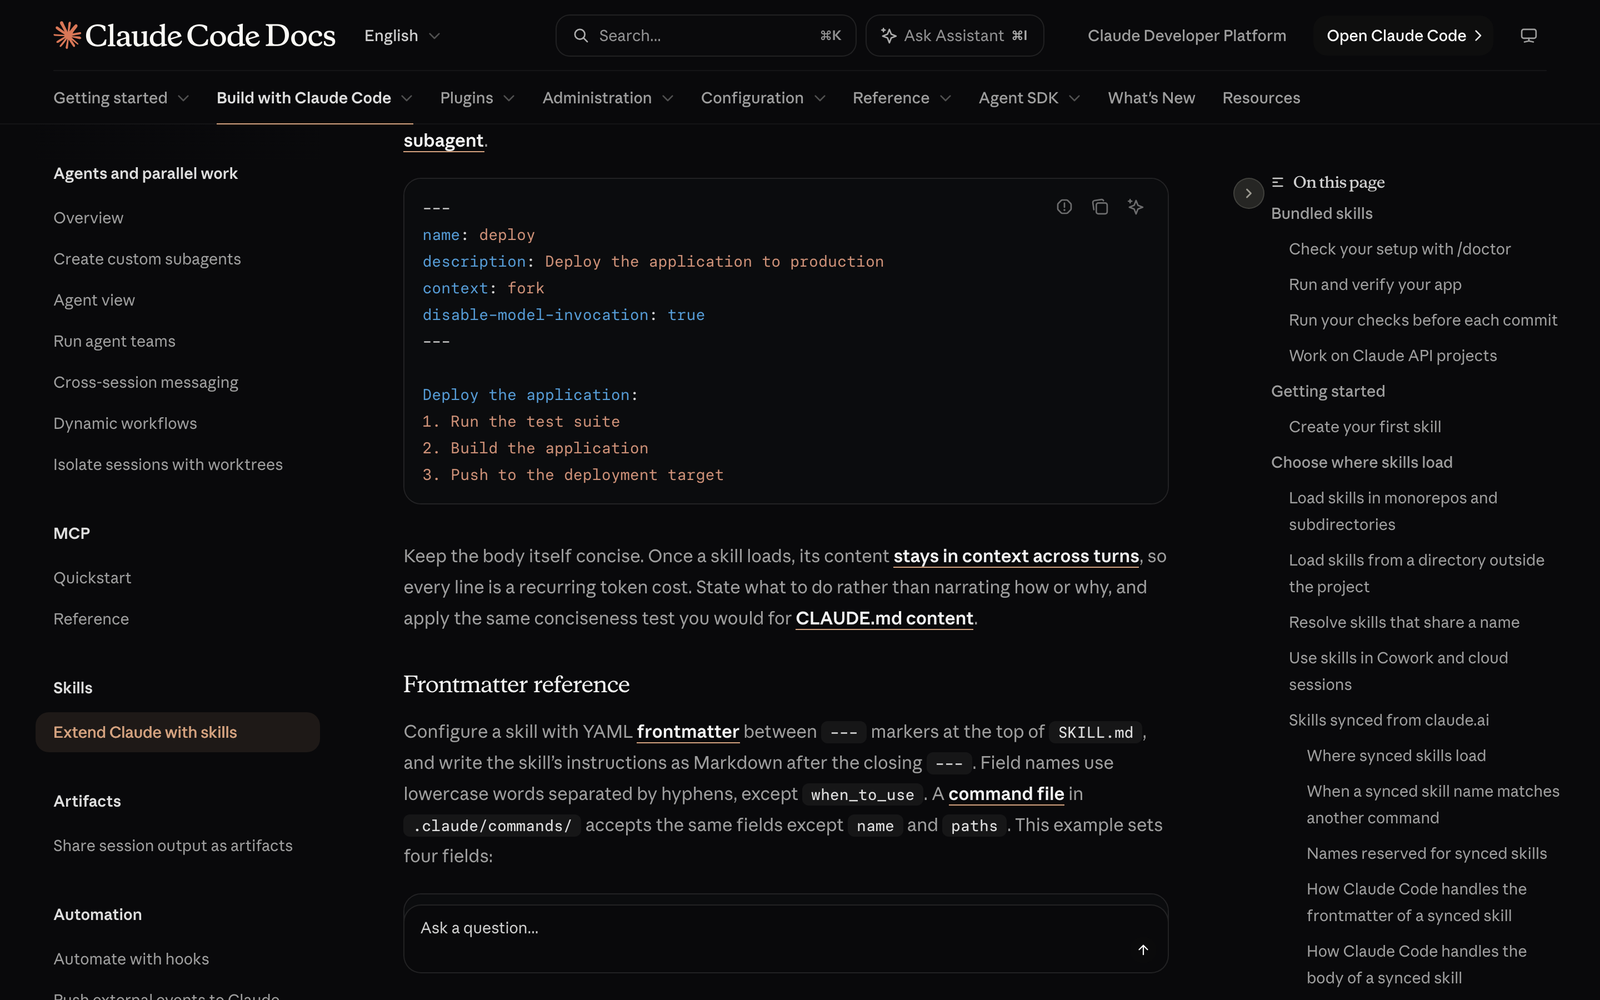Jump to Resolve skills that share a name
Viewport: 1600px width, 1000px height.
1404,623
